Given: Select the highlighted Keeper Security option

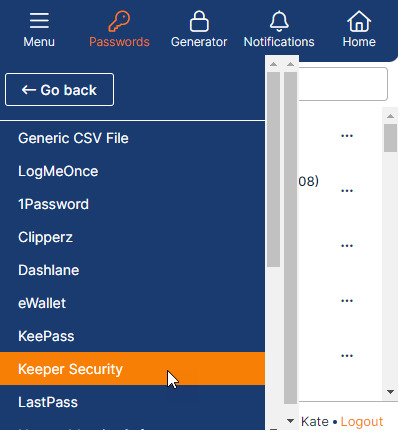Looking at the screenshot, I should (132, 369).
